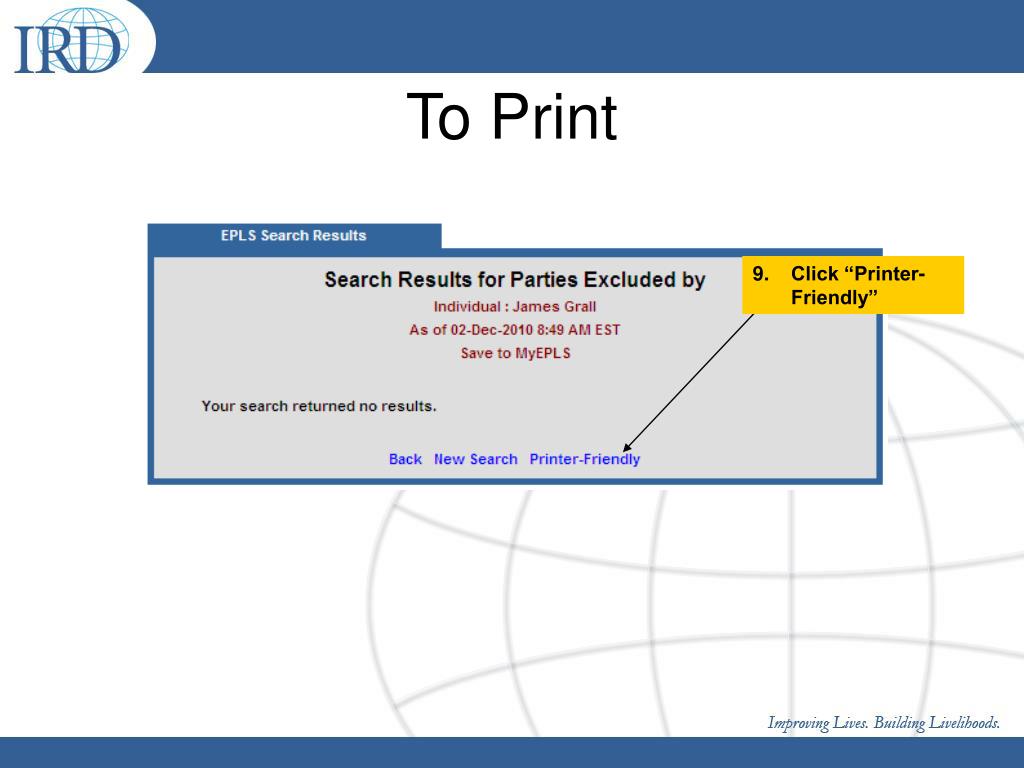Click "Individual : James Grall" text
The height and width of the screenshot is (768, 1024).
[515, 306]
